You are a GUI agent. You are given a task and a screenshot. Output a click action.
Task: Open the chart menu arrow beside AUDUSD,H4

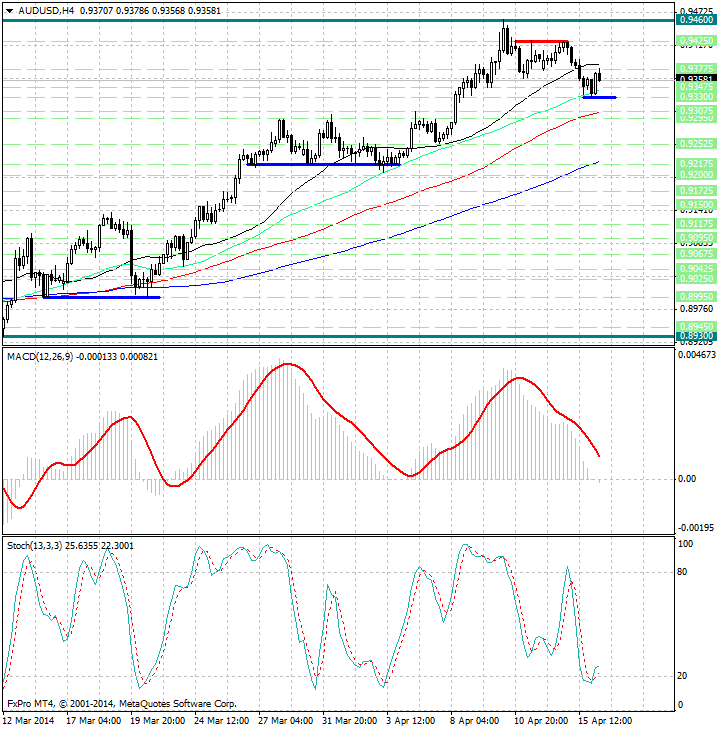[9, 11]
